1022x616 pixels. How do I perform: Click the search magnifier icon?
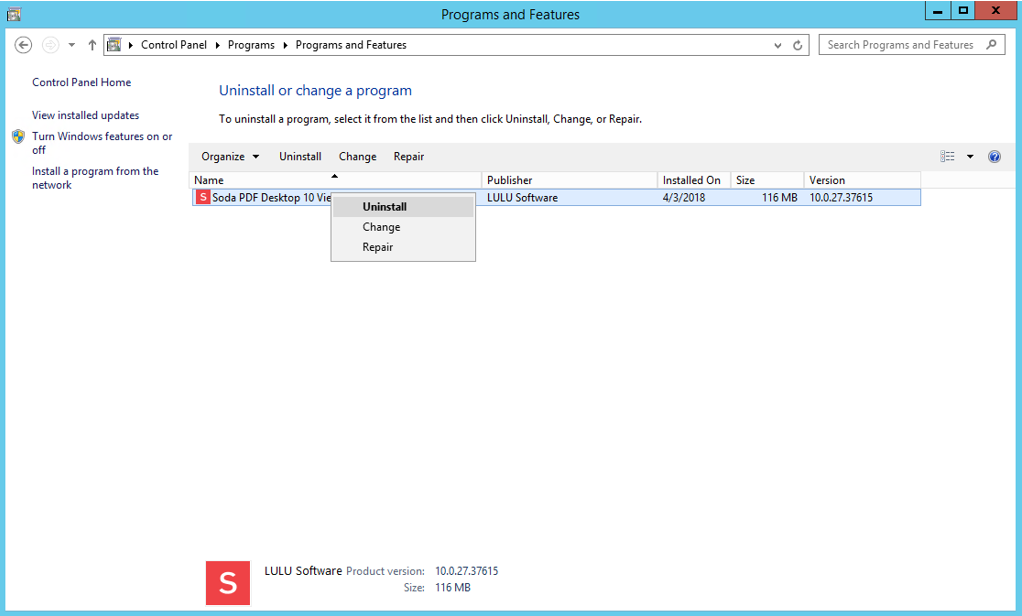click(991, 44)
